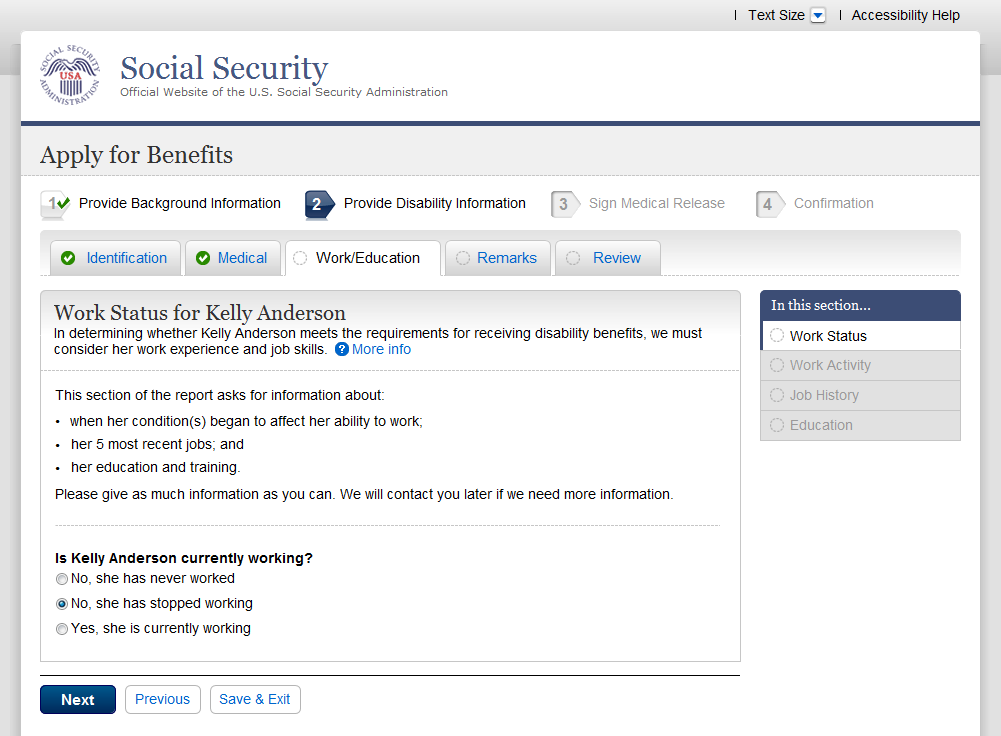Click the step 1 completed checkmark badge
Image resolution: width=1001 pixels, height=736 pixels.
point(55,204)
